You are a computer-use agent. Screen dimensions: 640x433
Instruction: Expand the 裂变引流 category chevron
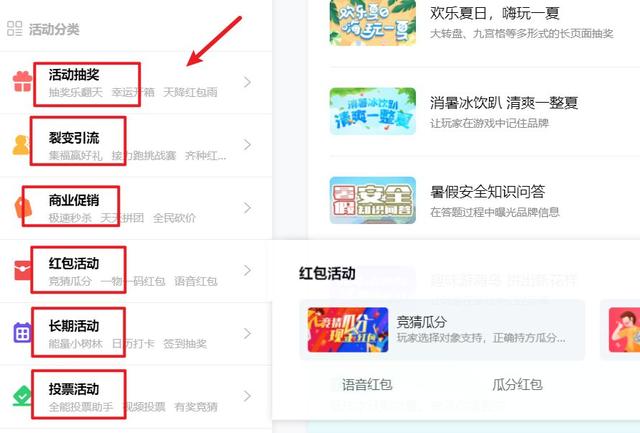click(x=247, y=144)
